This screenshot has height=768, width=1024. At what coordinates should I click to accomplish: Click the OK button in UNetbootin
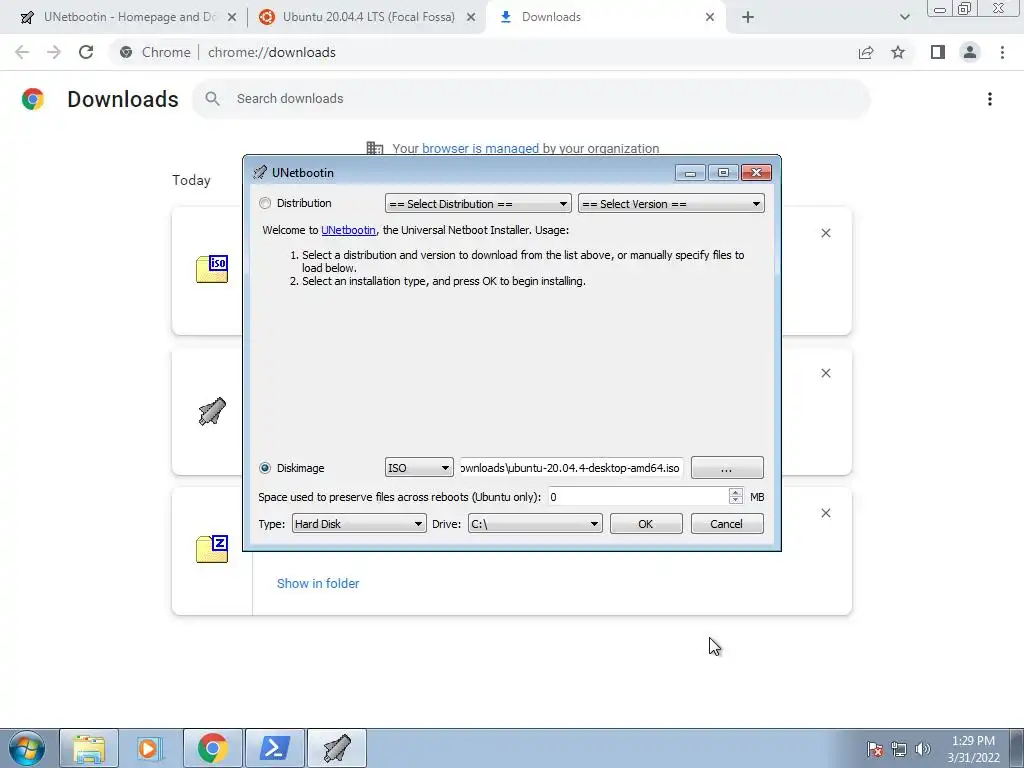(x=646, y=524)
